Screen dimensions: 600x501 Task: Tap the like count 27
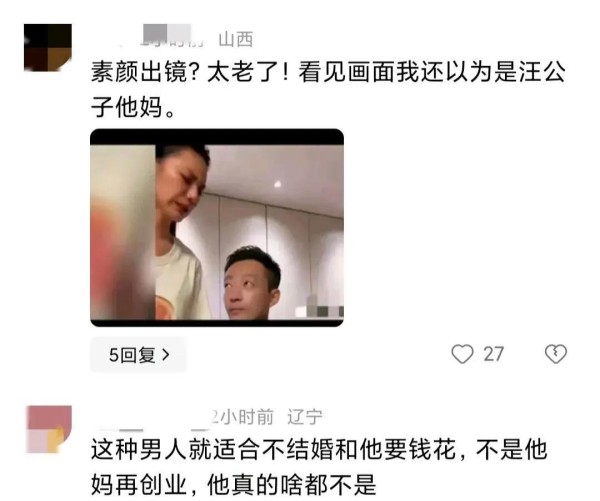coord(493,354)
